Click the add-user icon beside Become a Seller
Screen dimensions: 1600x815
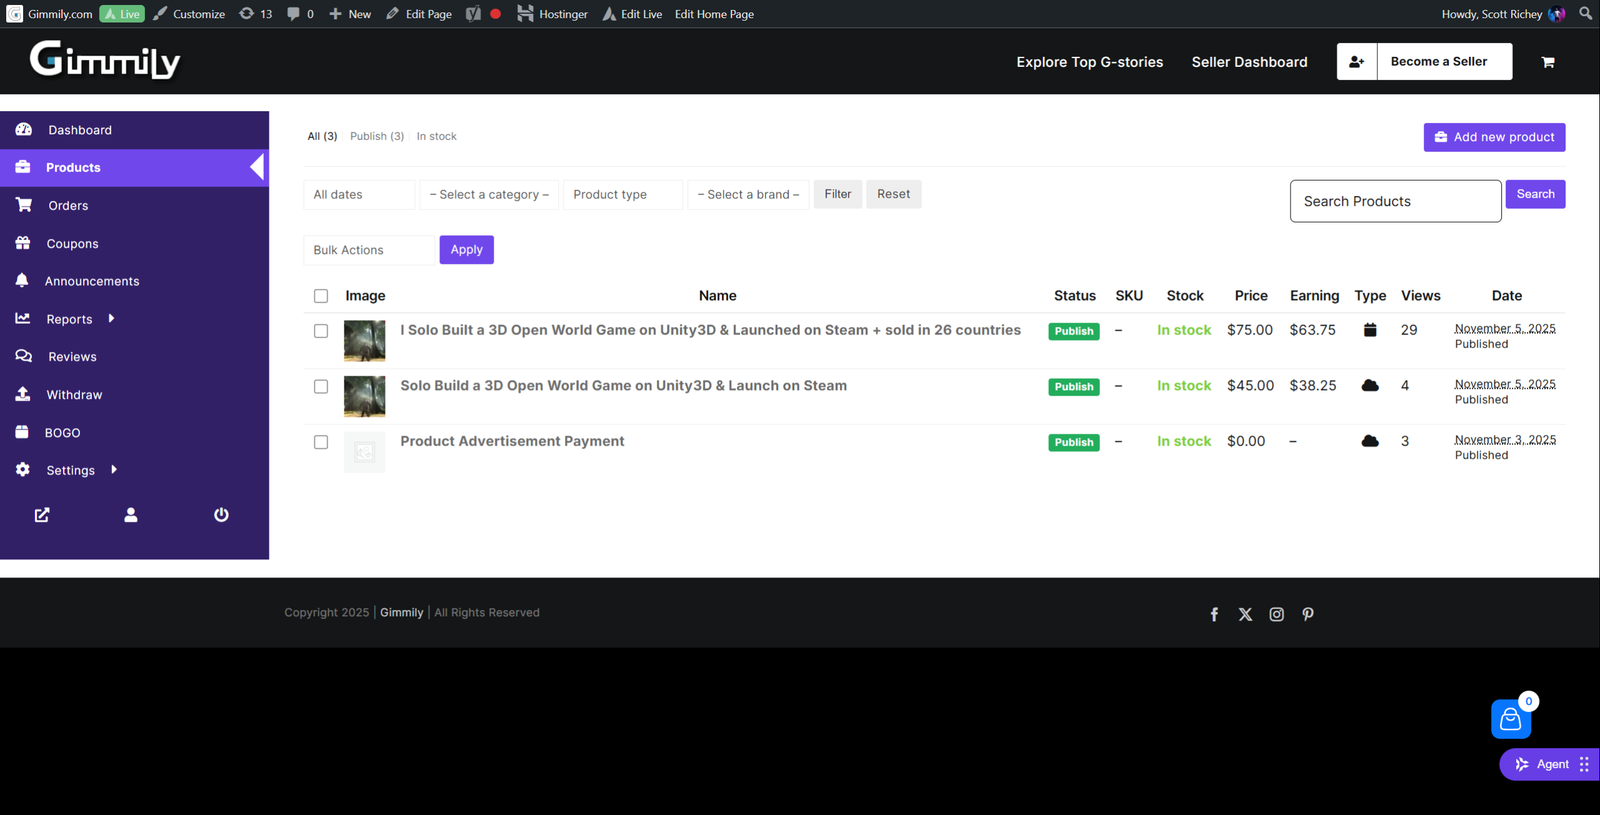(x=1357, y=62)
